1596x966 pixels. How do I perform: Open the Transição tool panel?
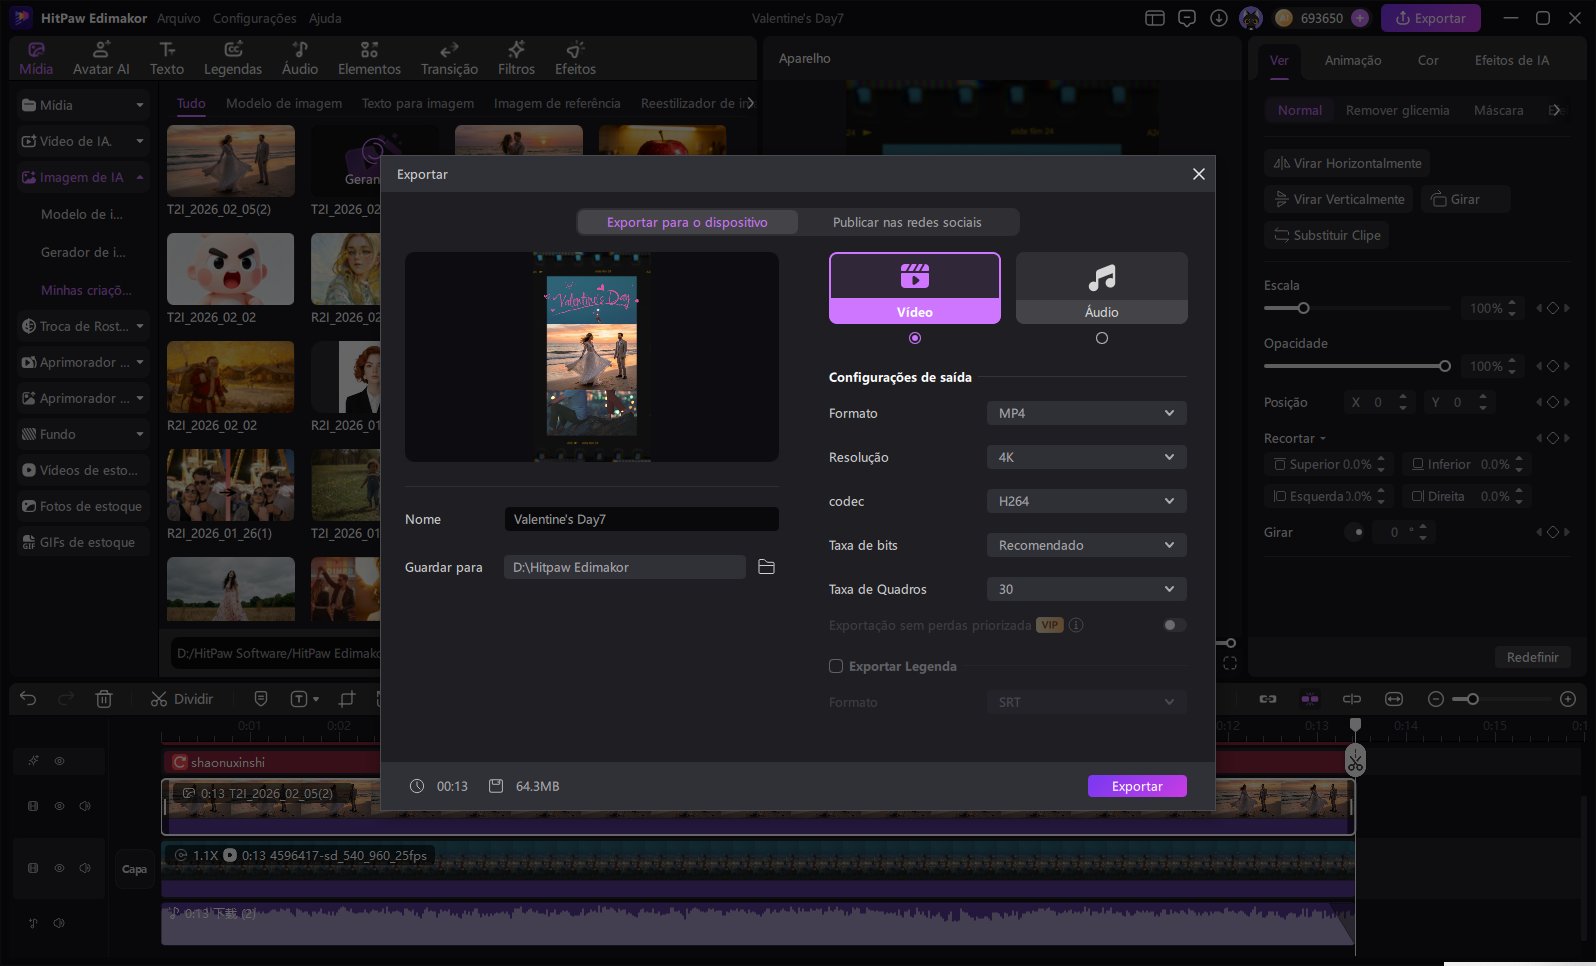click(x=449, y=58)
